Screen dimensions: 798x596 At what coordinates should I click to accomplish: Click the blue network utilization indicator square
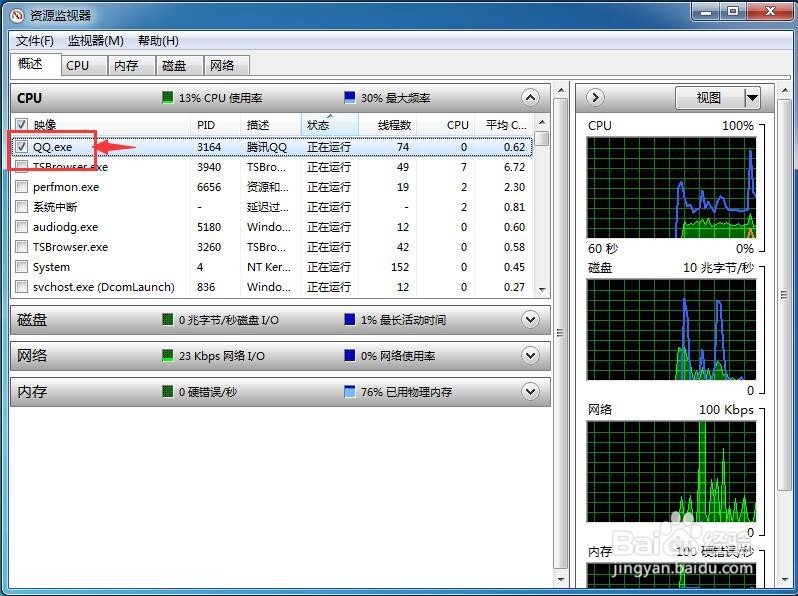pos(350,355)
